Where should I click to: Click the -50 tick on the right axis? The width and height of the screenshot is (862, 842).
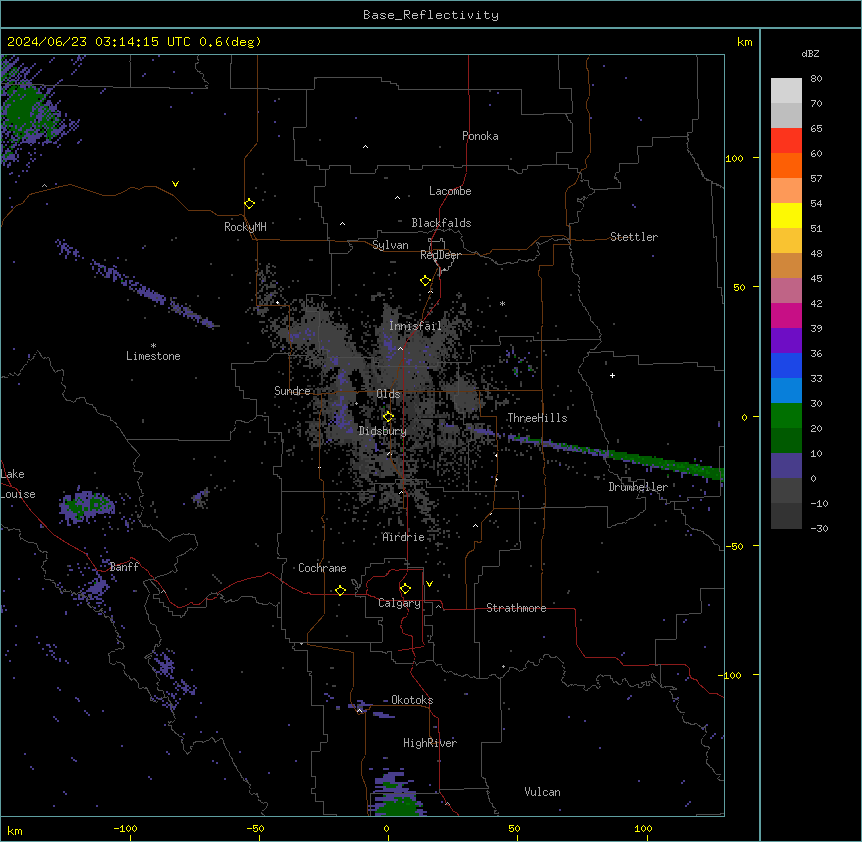click(734, 546)
